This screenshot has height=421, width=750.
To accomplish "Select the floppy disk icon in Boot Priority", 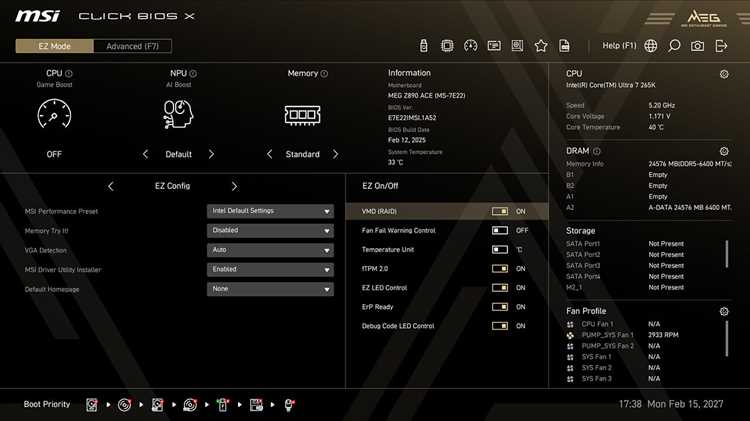I will 256,405.
